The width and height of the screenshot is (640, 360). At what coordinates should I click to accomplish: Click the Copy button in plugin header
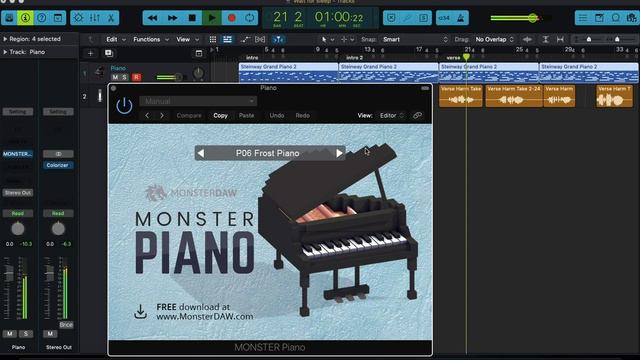[220, 116]
